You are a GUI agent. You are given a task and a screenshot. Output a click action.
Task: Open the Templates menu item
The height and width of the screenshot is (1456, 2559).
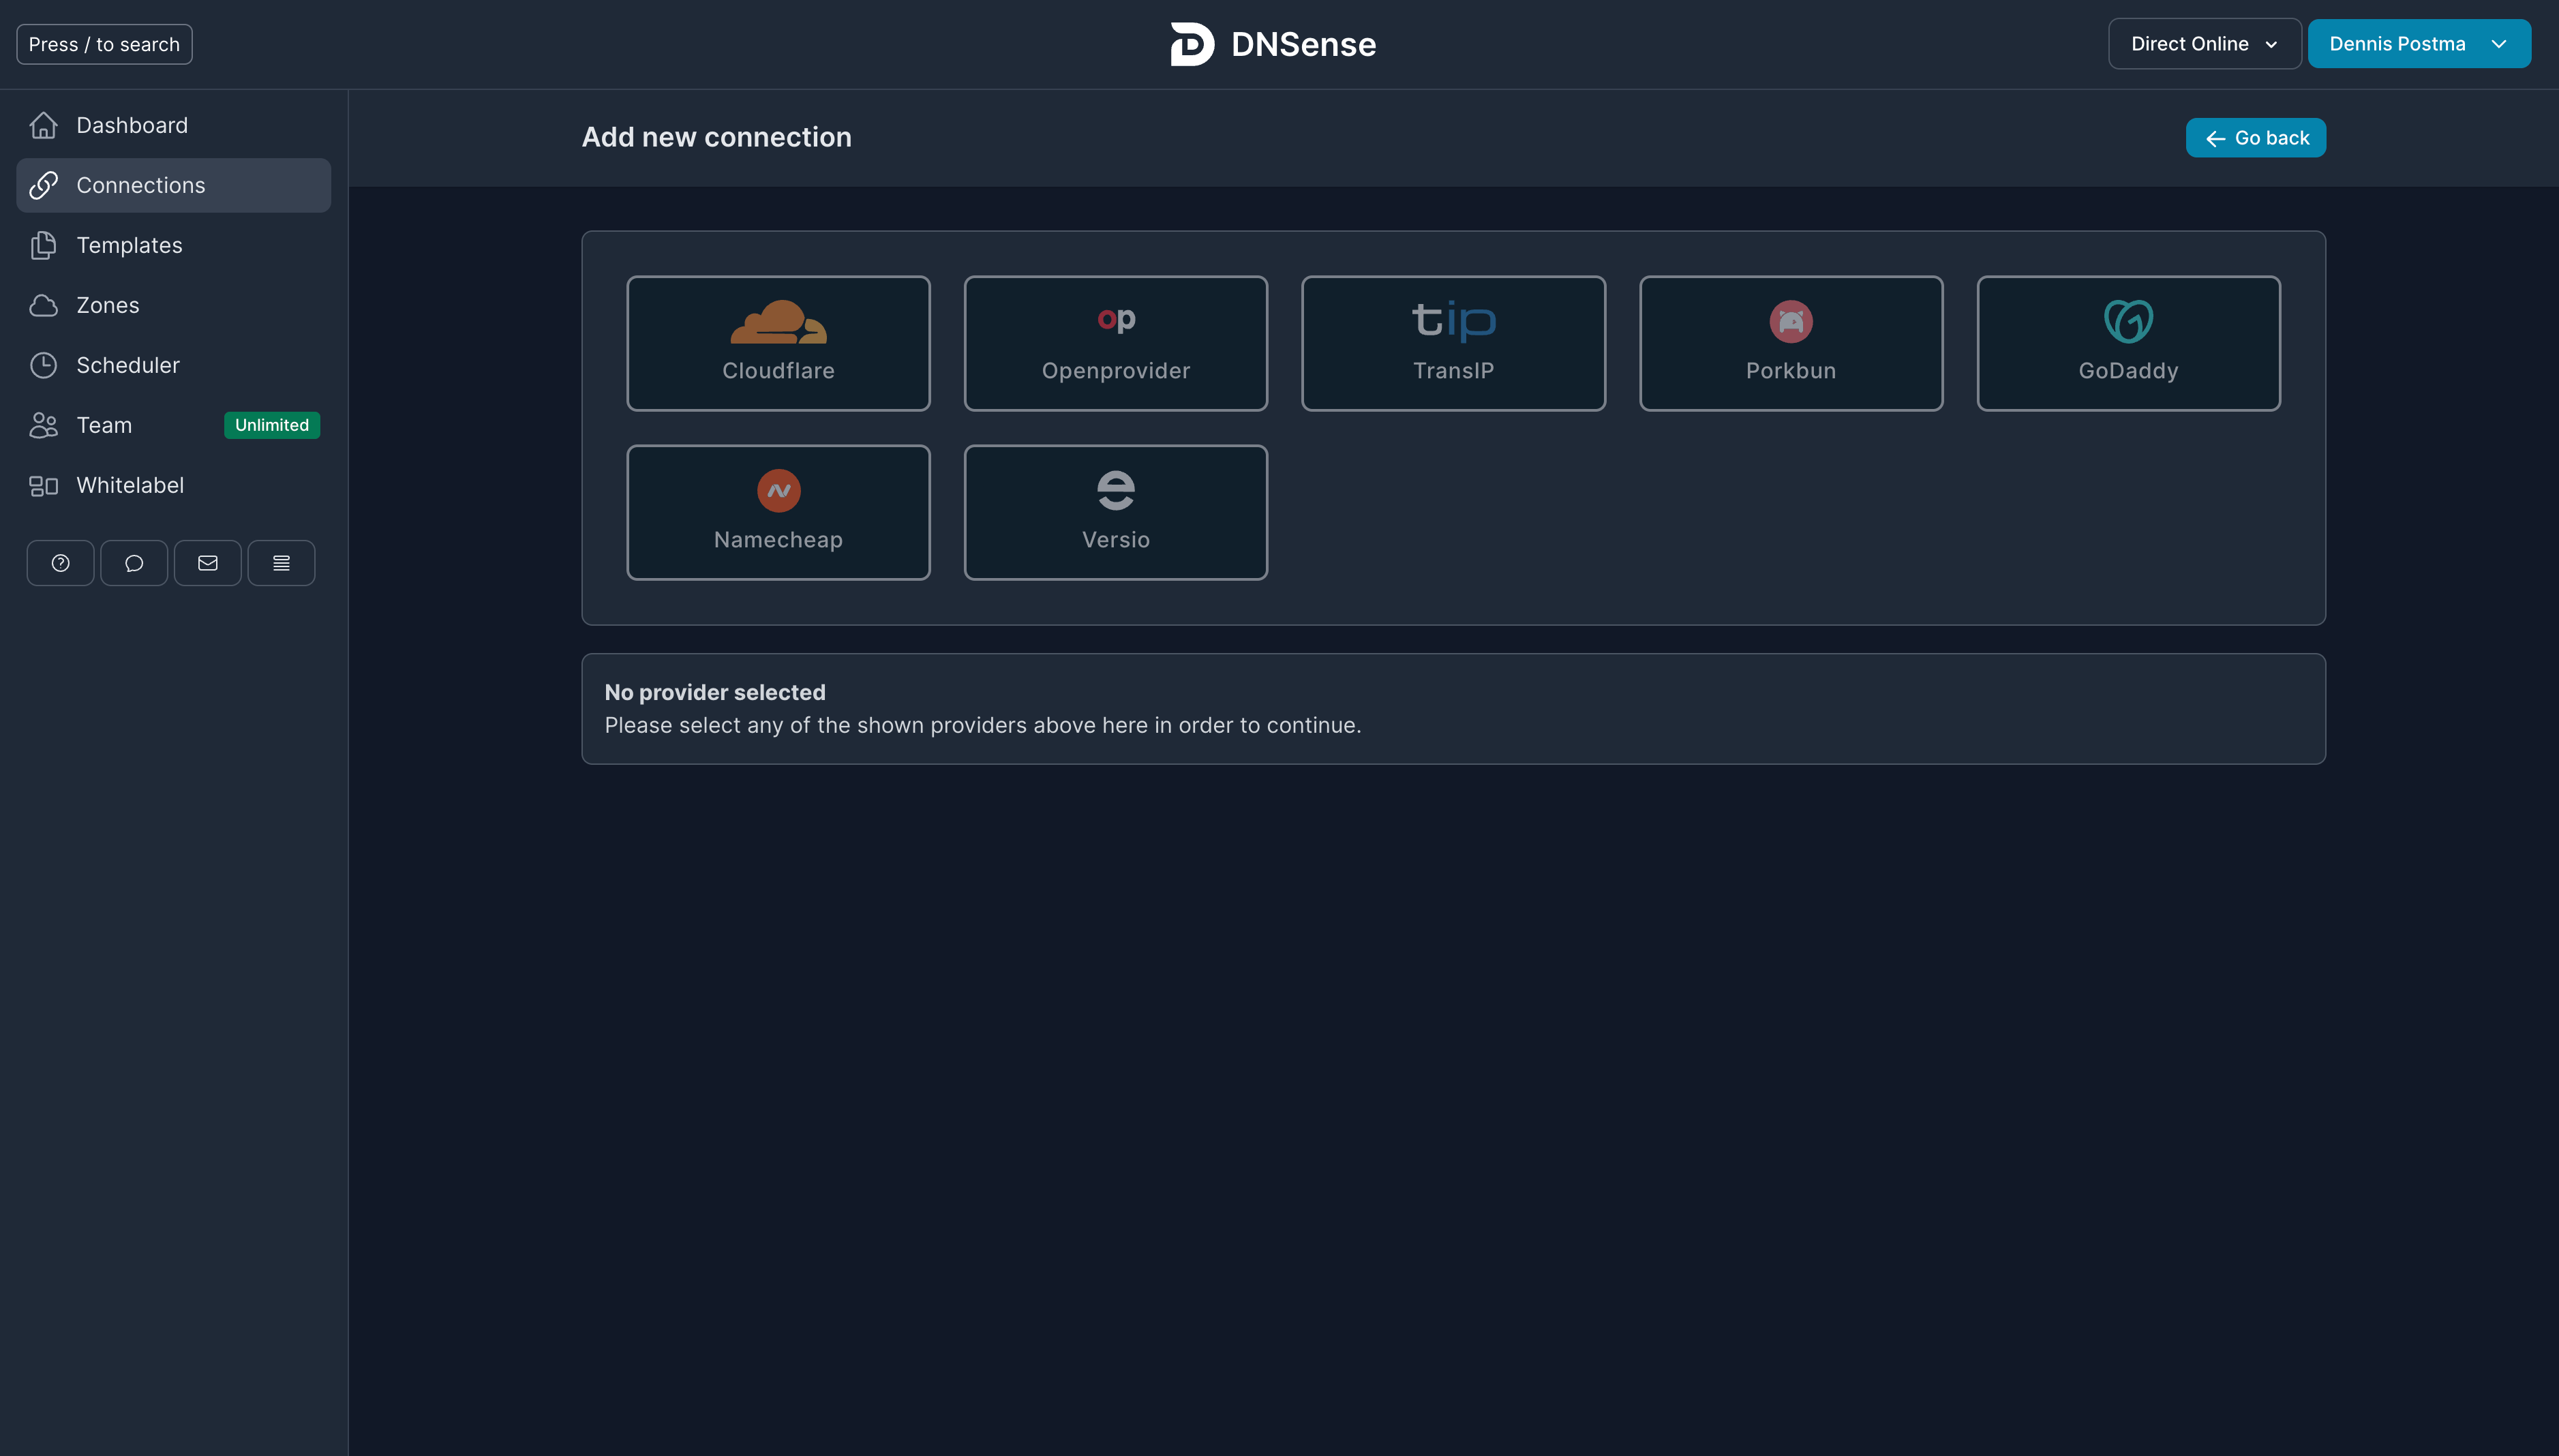174,245
